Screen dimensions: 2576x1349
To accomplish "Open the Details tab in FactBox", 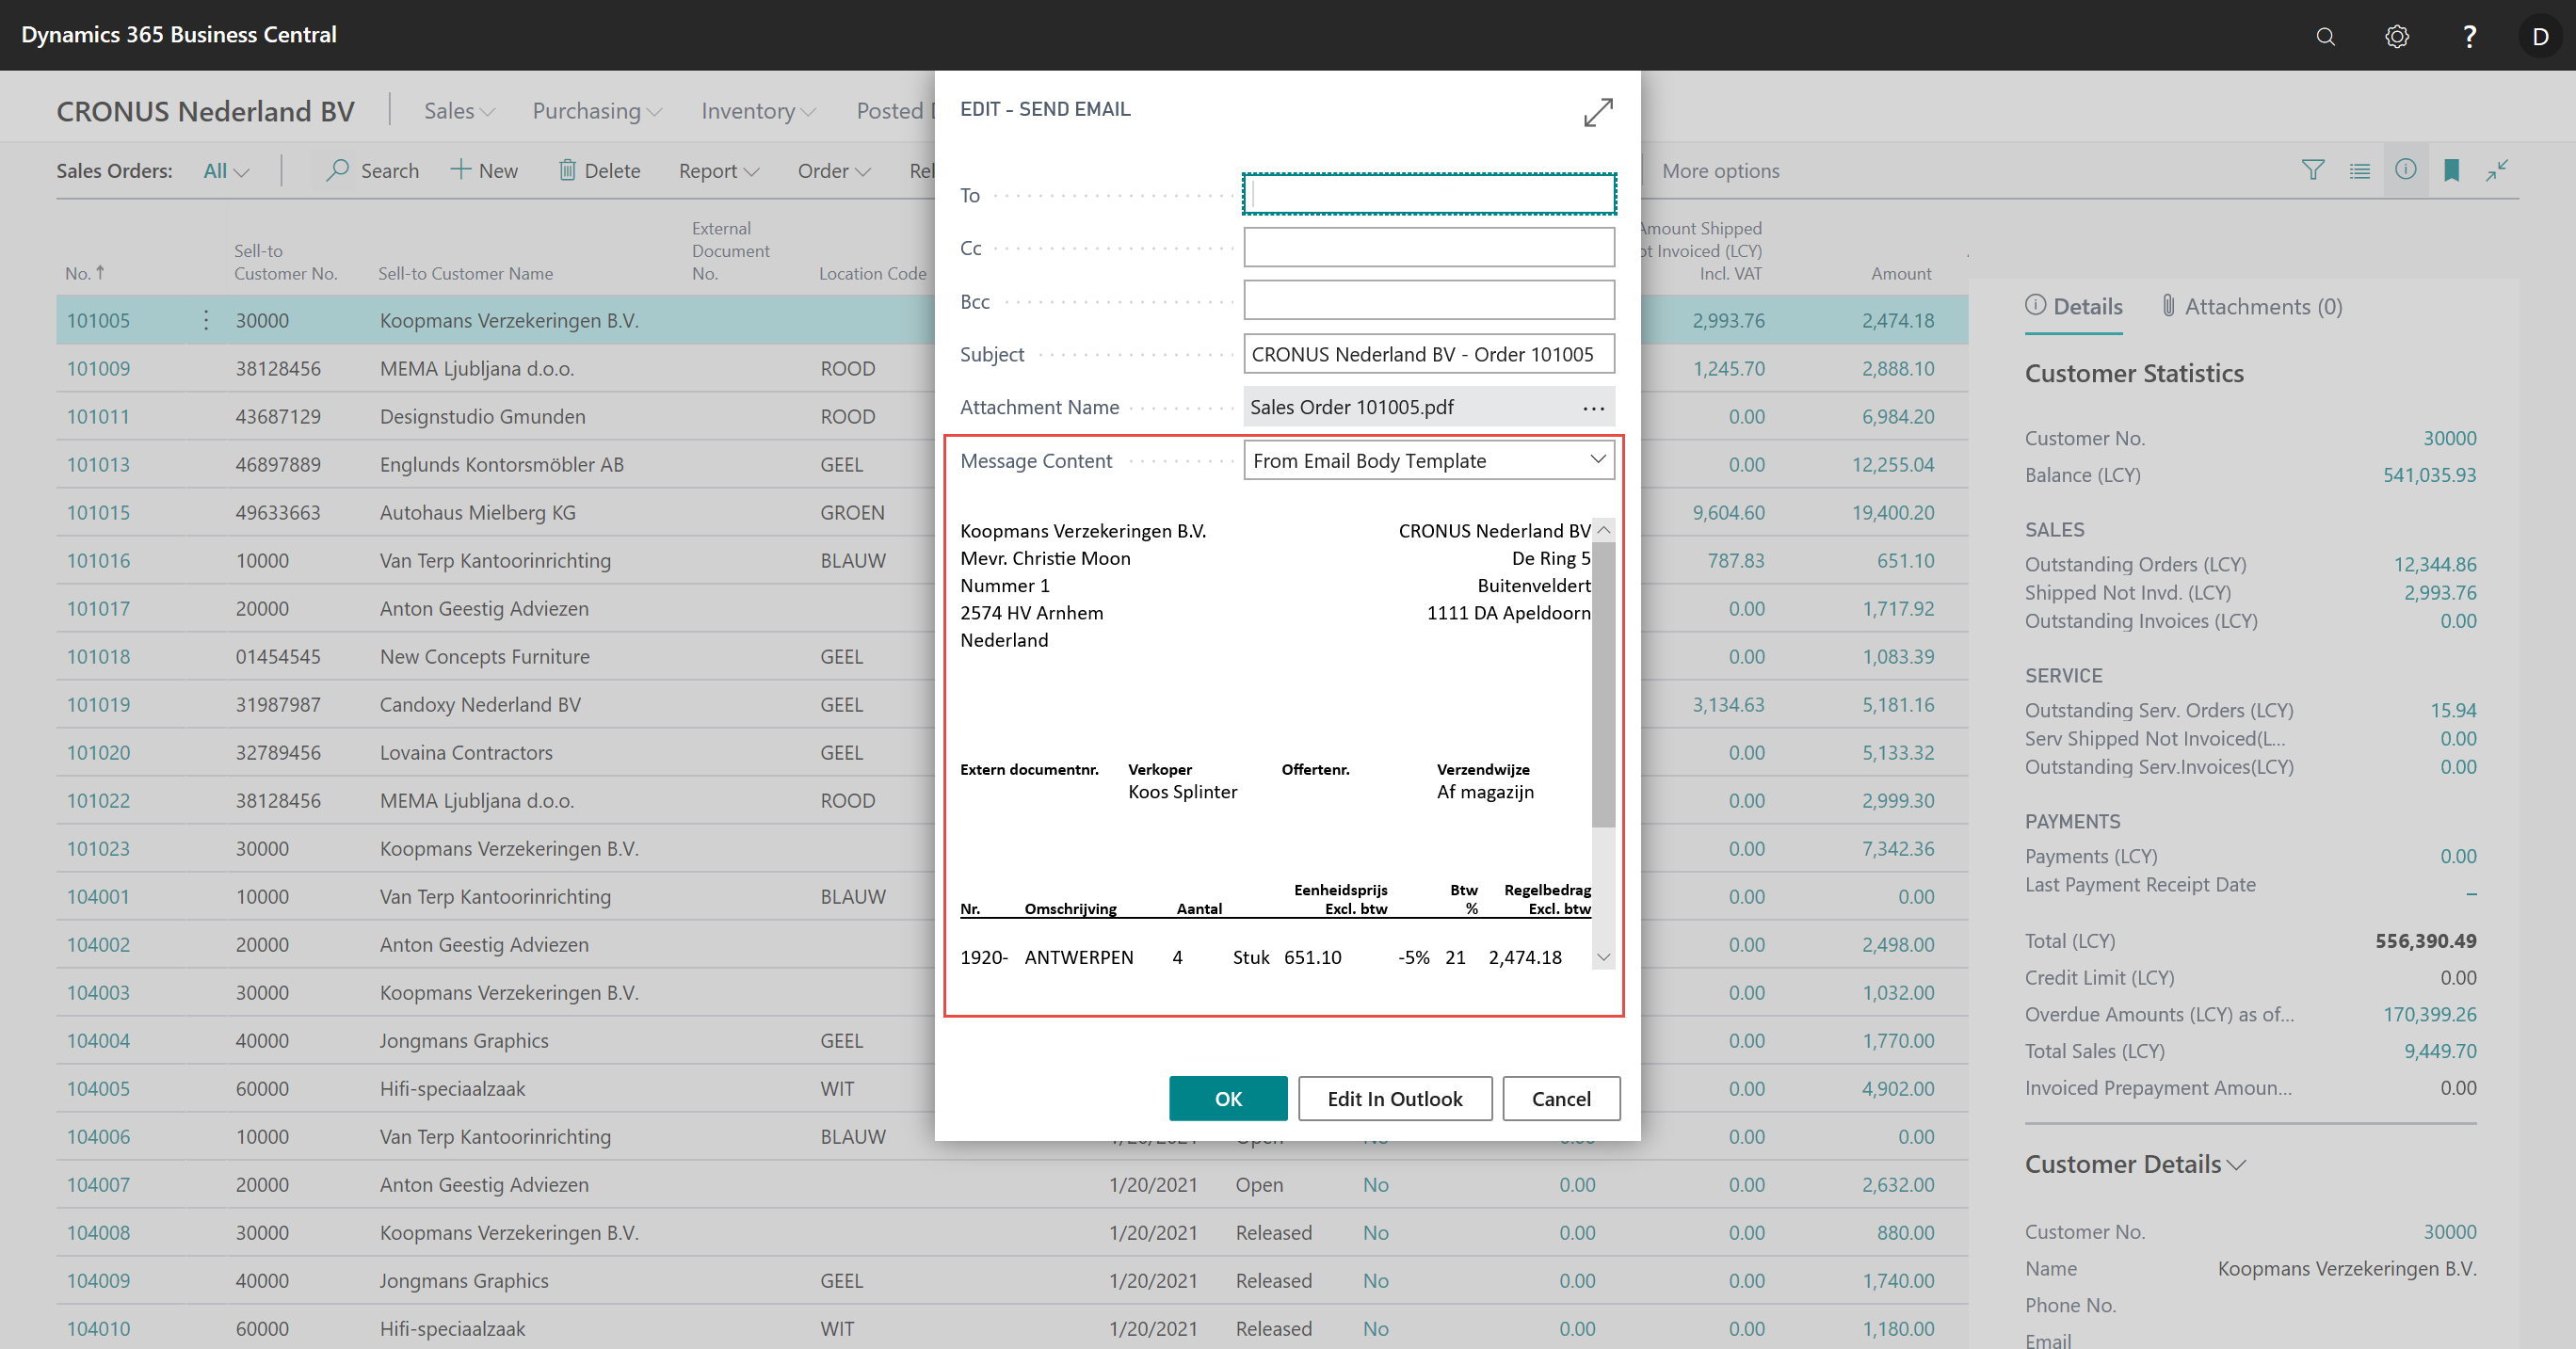I will 2074,307.
